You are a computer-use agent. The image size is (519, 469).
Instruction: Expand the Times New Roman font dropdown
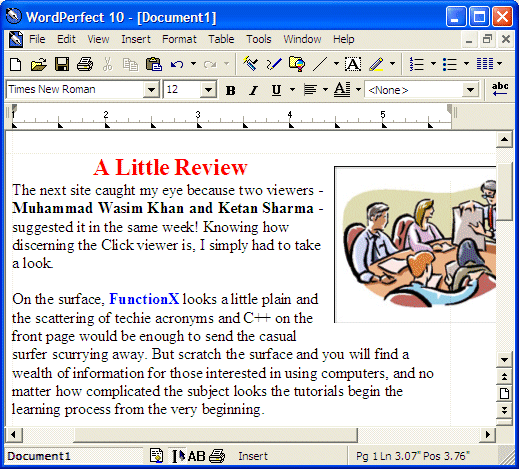coord(151,89)
